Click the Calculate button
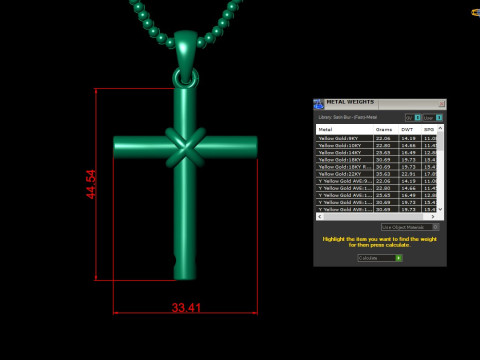The image size is (480, 360). [380, 258]
